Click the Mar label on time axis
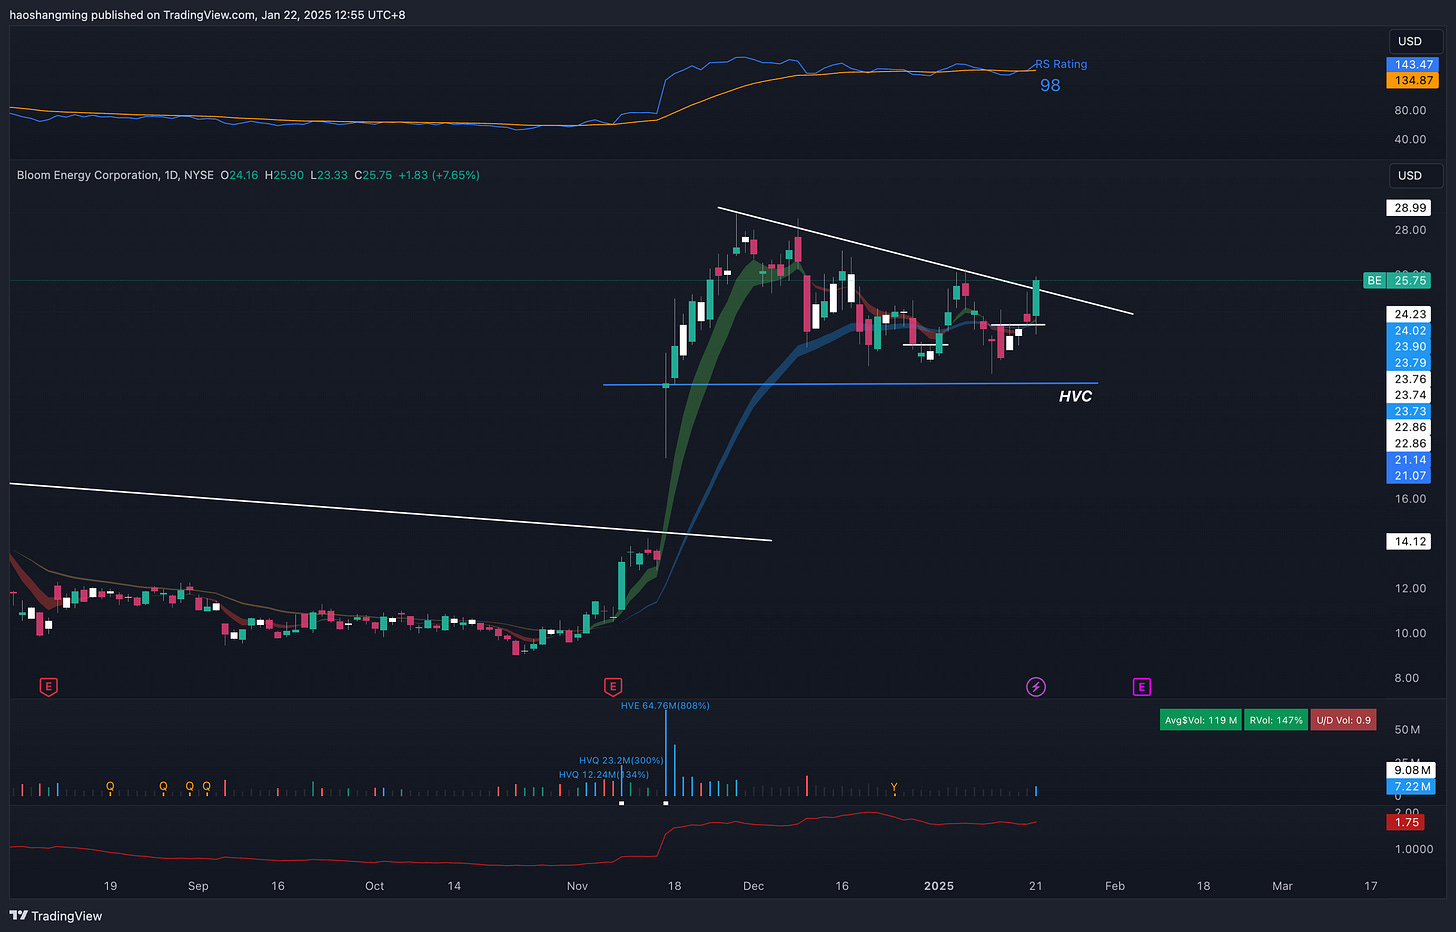Screen dimensions: 1456x932 click(1282, 886)
